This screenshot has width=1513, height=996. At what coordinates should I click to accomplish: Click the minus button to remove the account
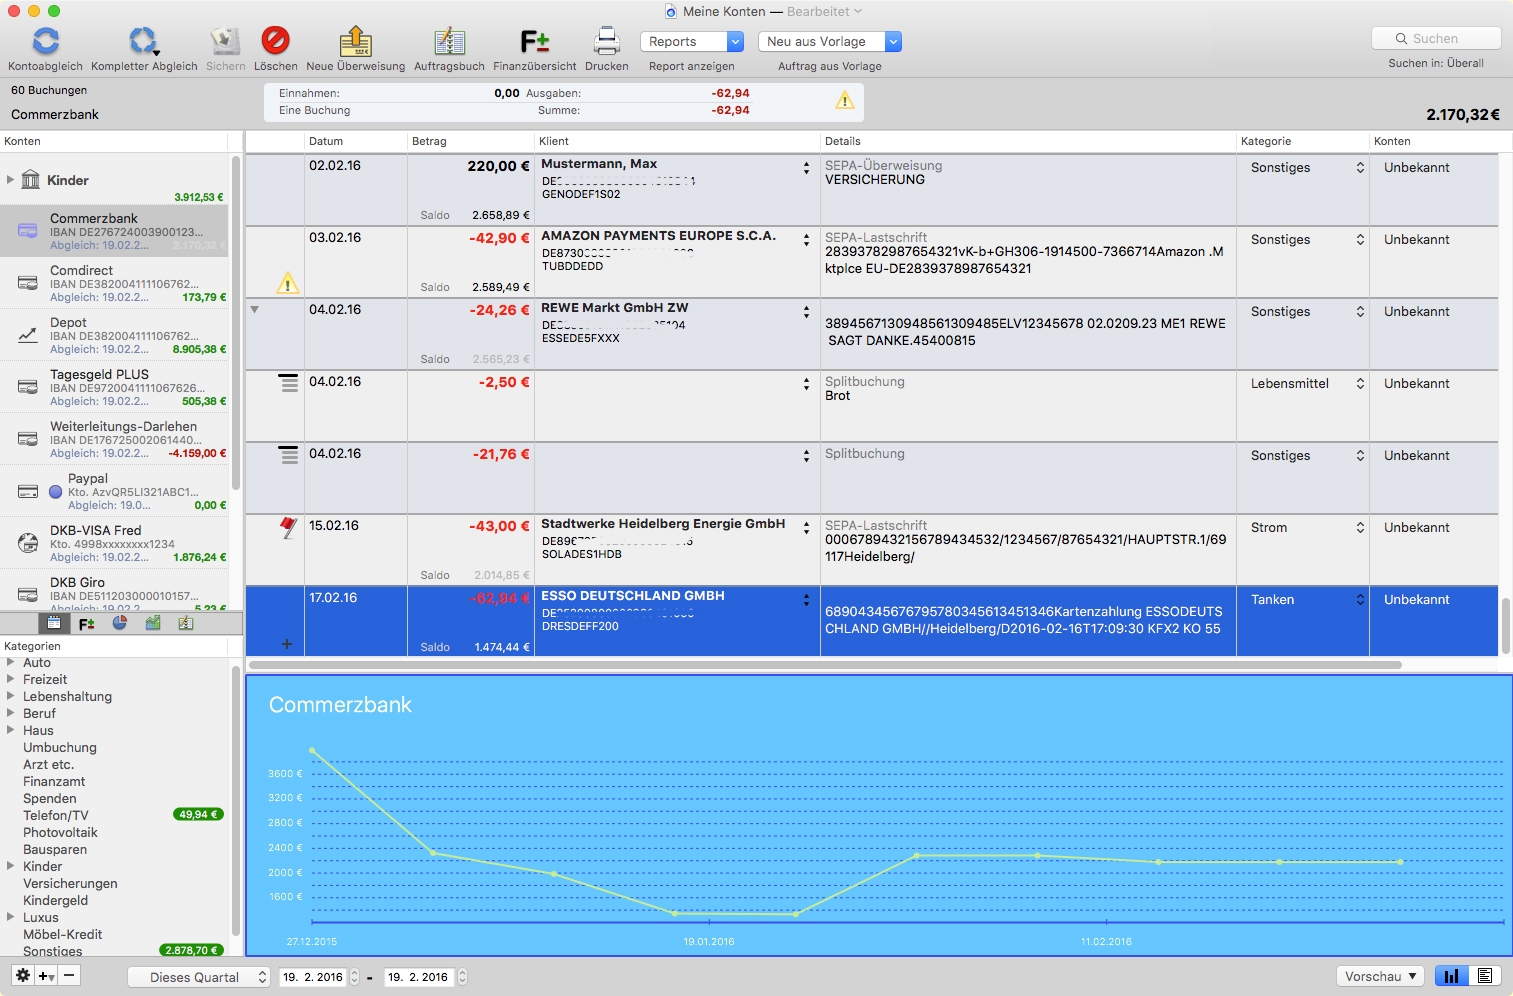(69, 976)
